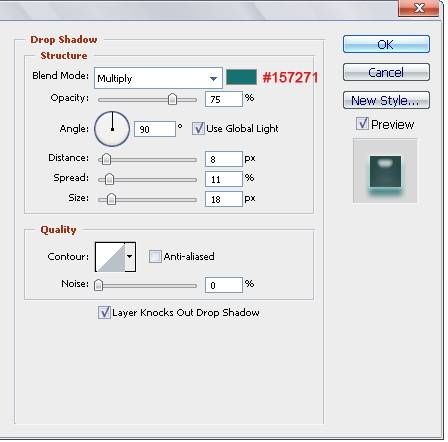Click the Distance slider handle
The height and width of the screenshot is (442, 448).
tap(106, 159)
